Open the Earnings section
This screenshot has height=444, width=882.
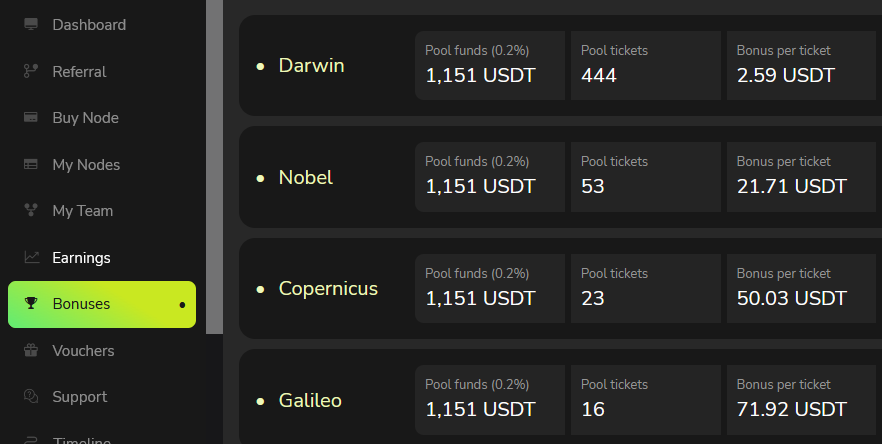[x=81, y=257]
